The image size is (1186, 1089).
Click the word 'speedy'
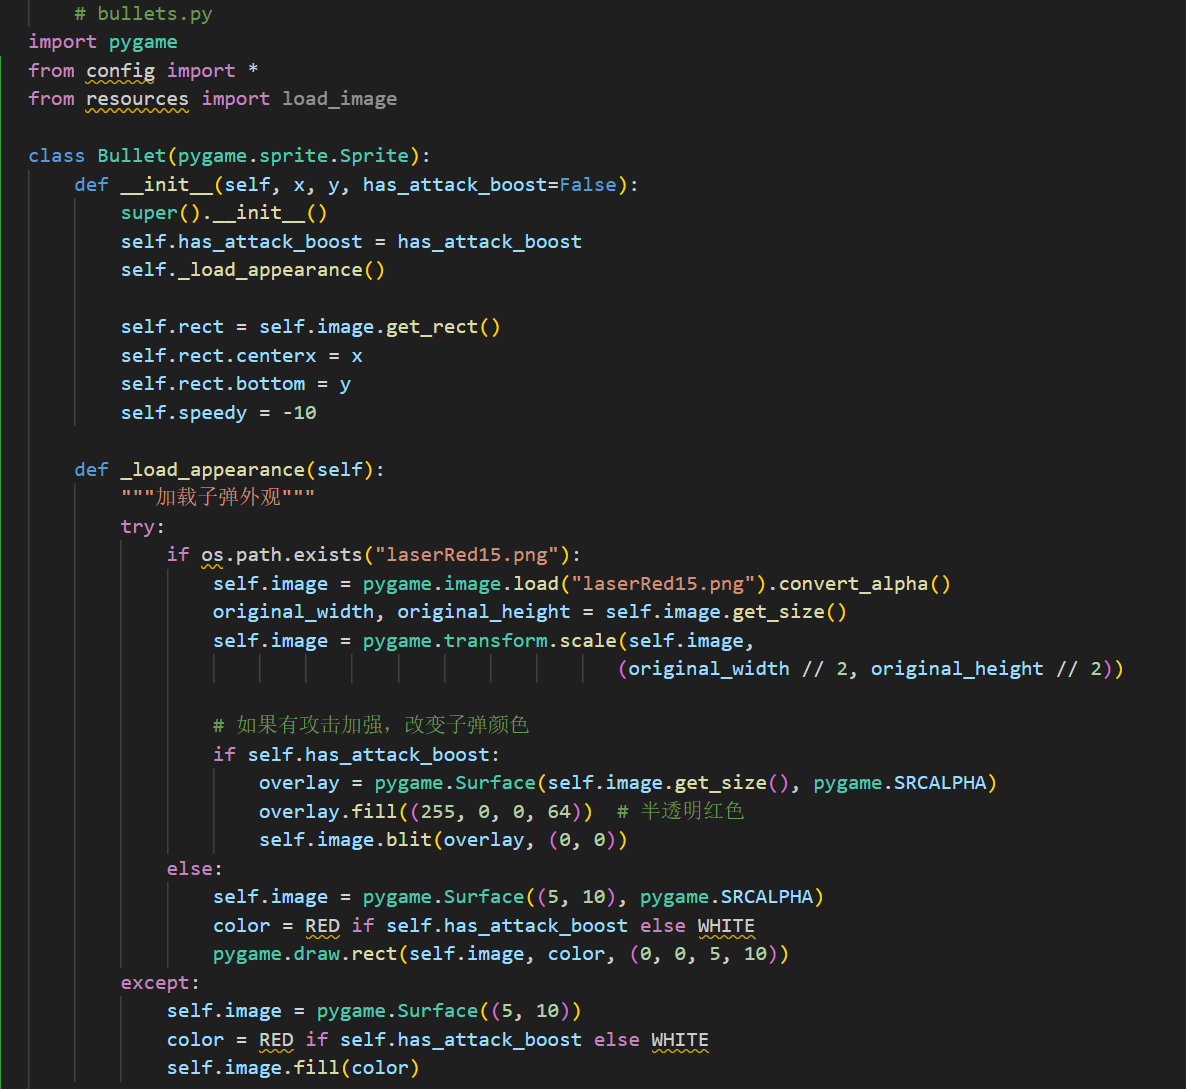coord(213,413)
